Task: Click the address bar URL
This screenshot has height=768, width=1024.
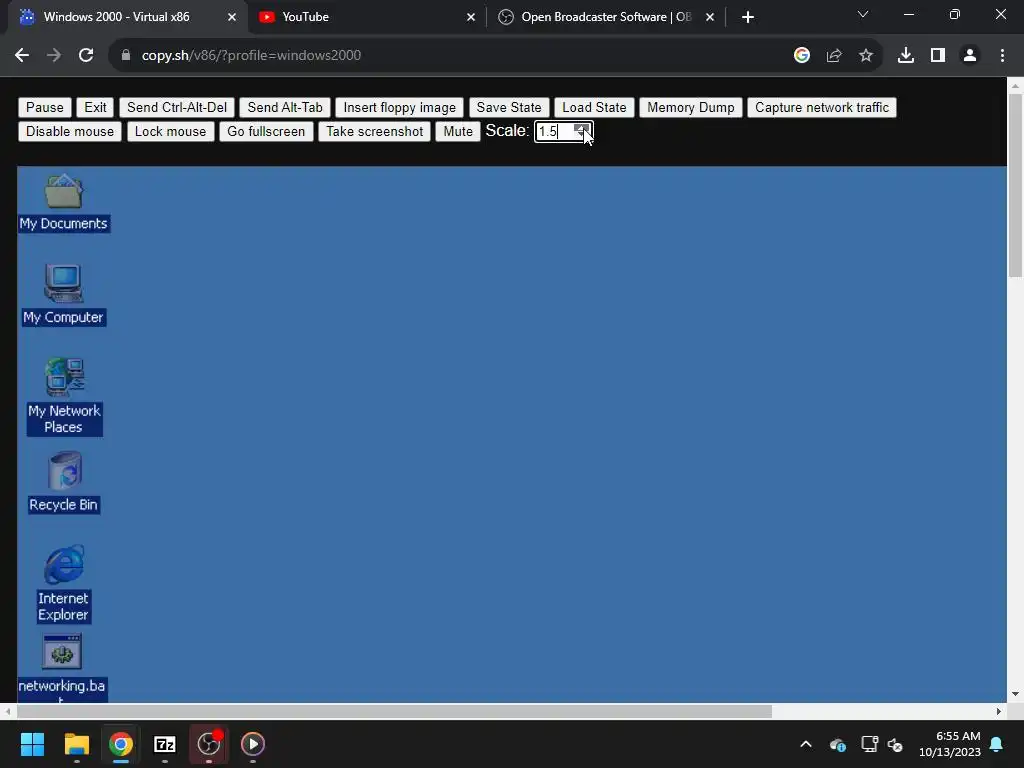Action: 251,56
